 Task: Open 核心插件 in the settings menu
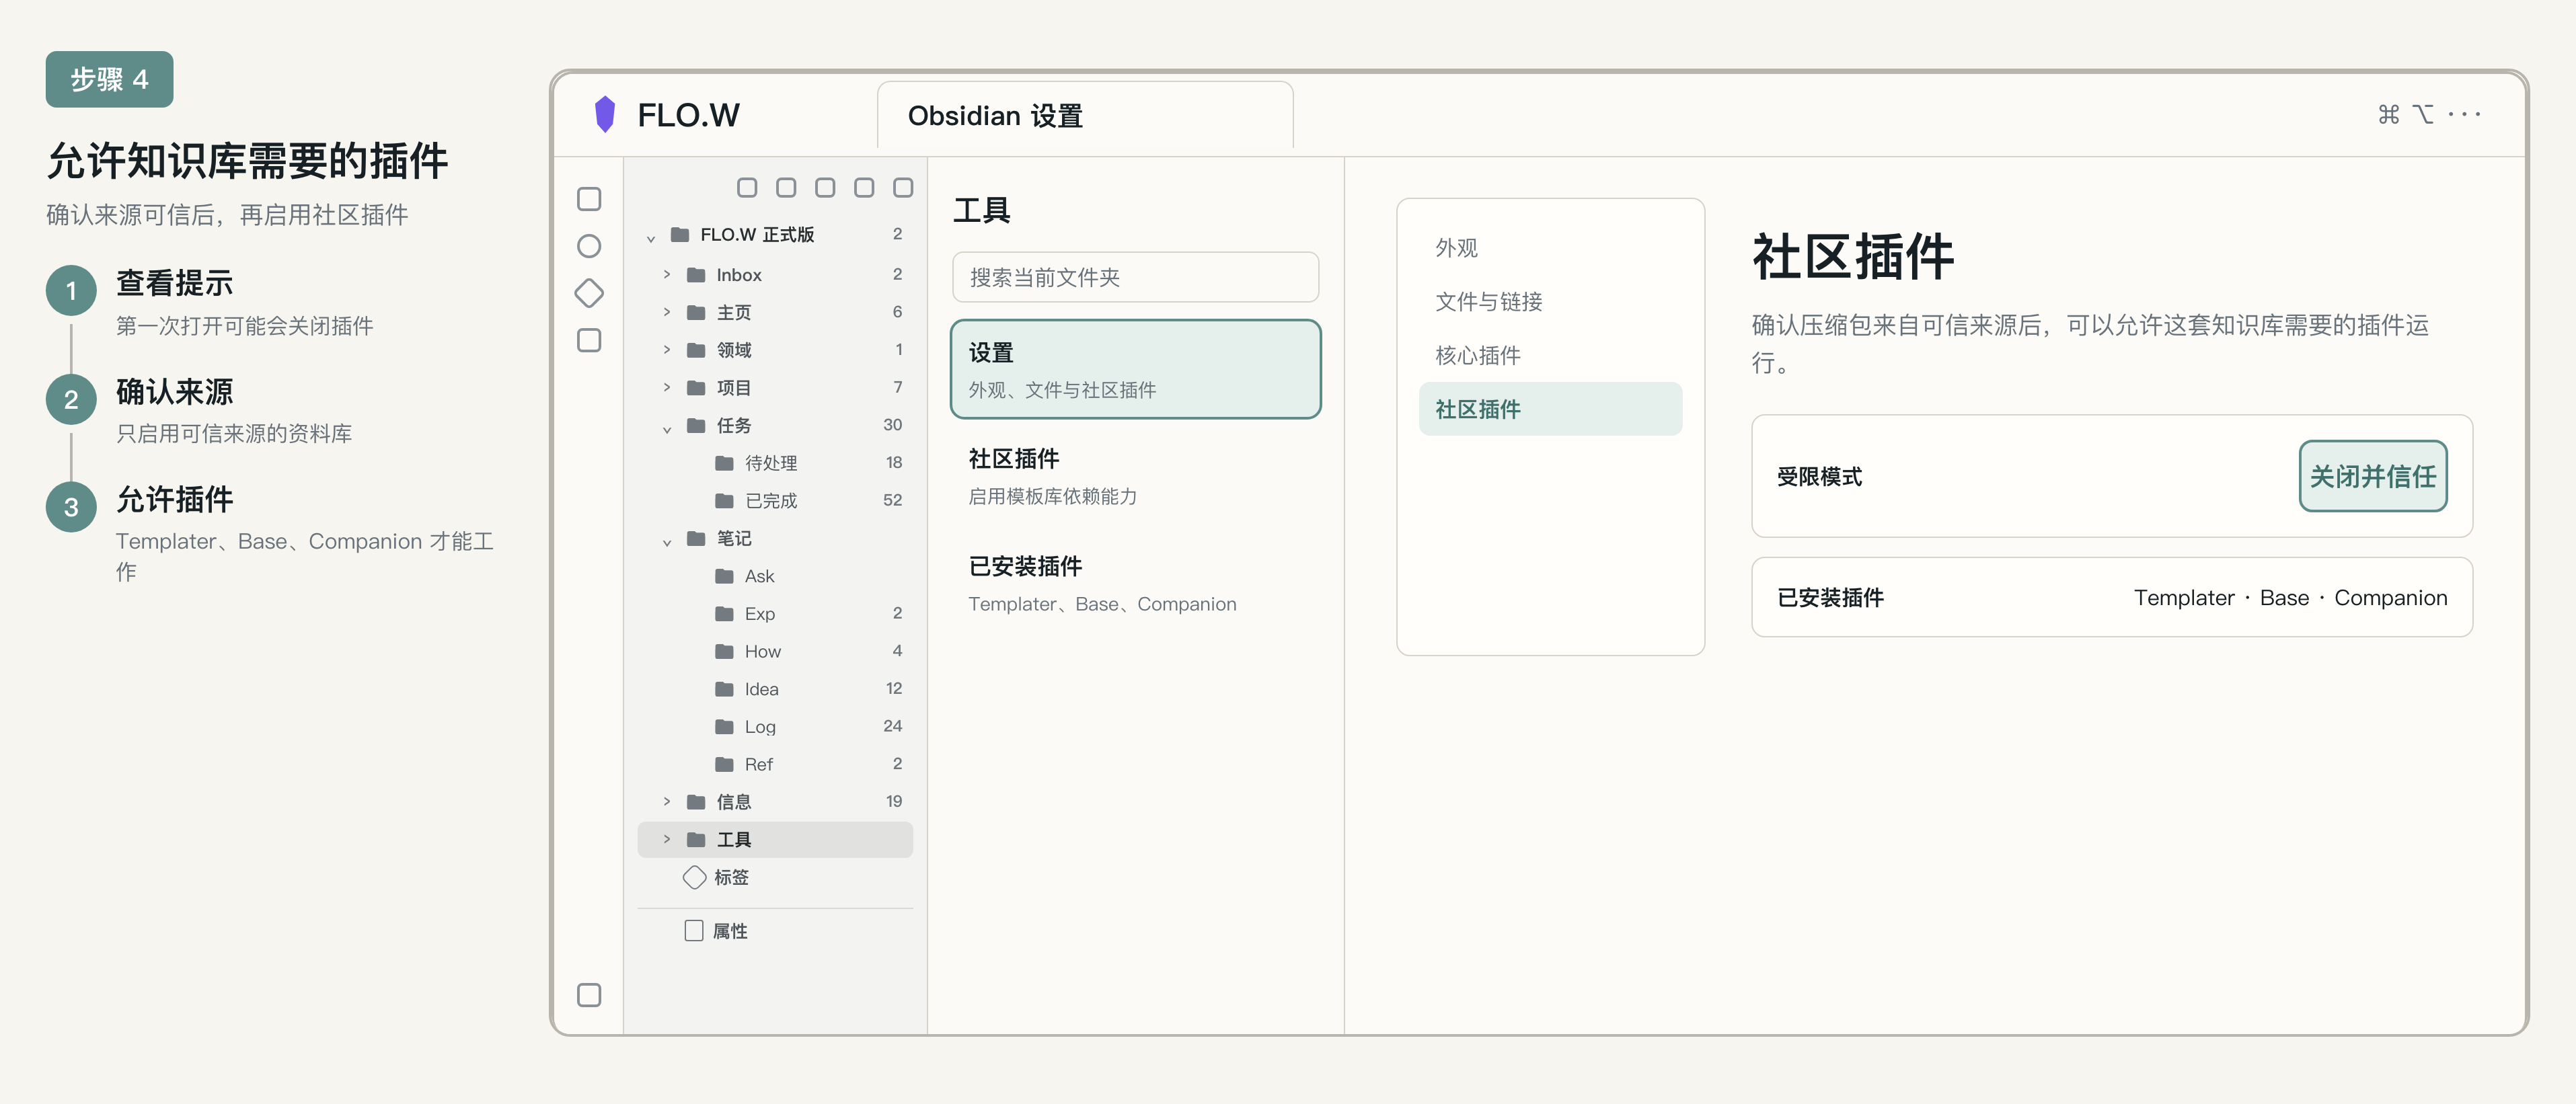pyautogui.click(x=1550, y=355)
